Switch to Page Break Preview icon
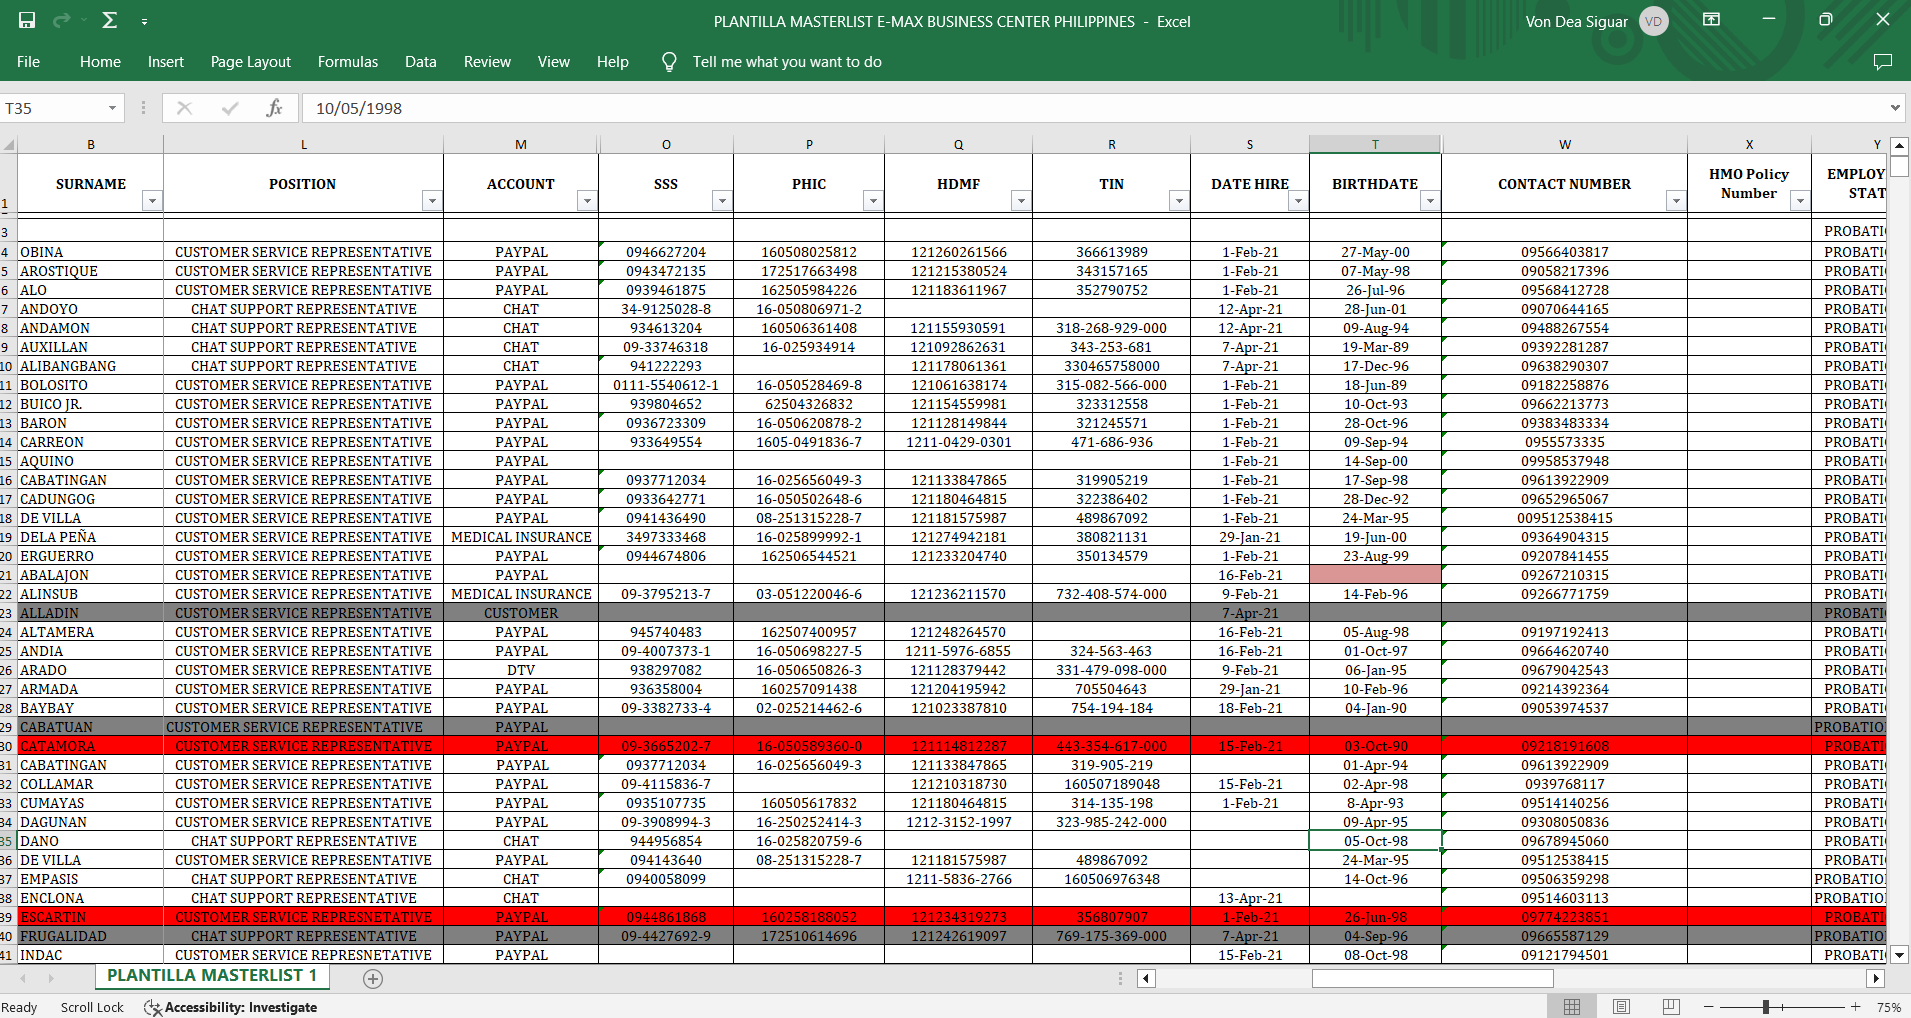1911x1018 pixels. coord(1671,1007)
